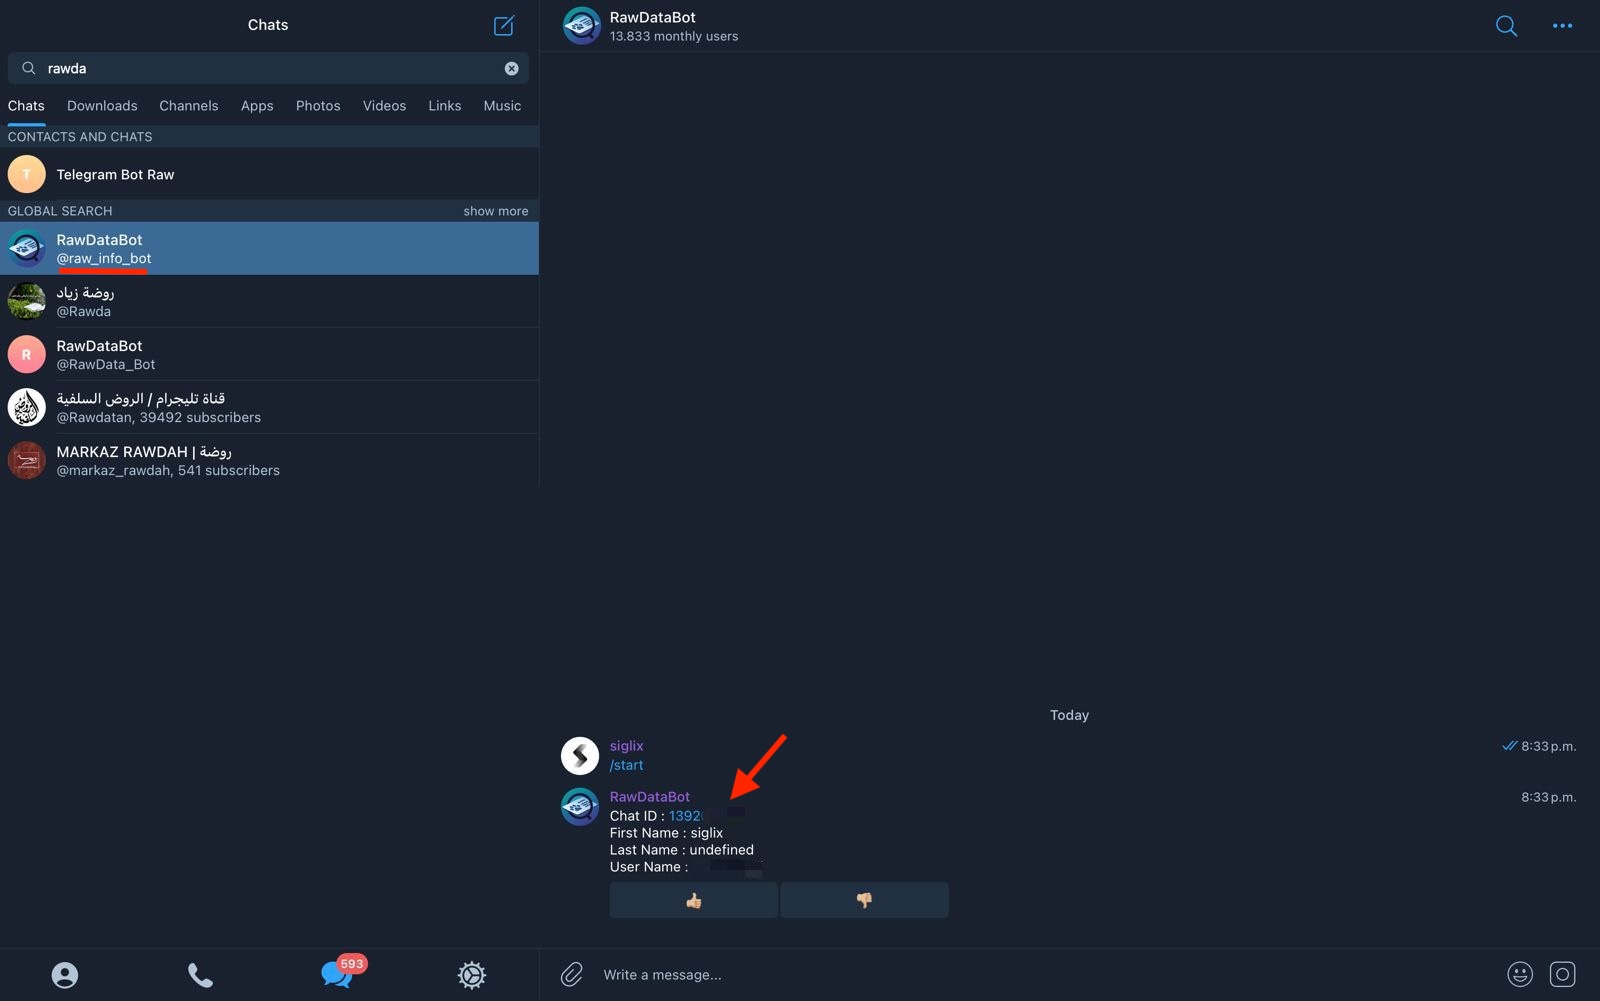The image size is (1600, 1001).
Task: Click siglix avatar beside /start message
Action: click(580, 756)
